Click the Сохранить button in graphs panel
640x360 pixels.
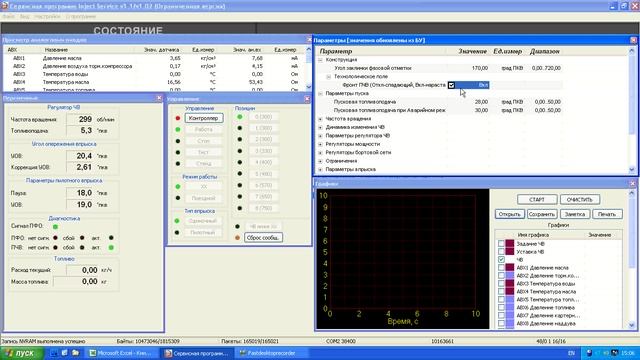point(542,214)
